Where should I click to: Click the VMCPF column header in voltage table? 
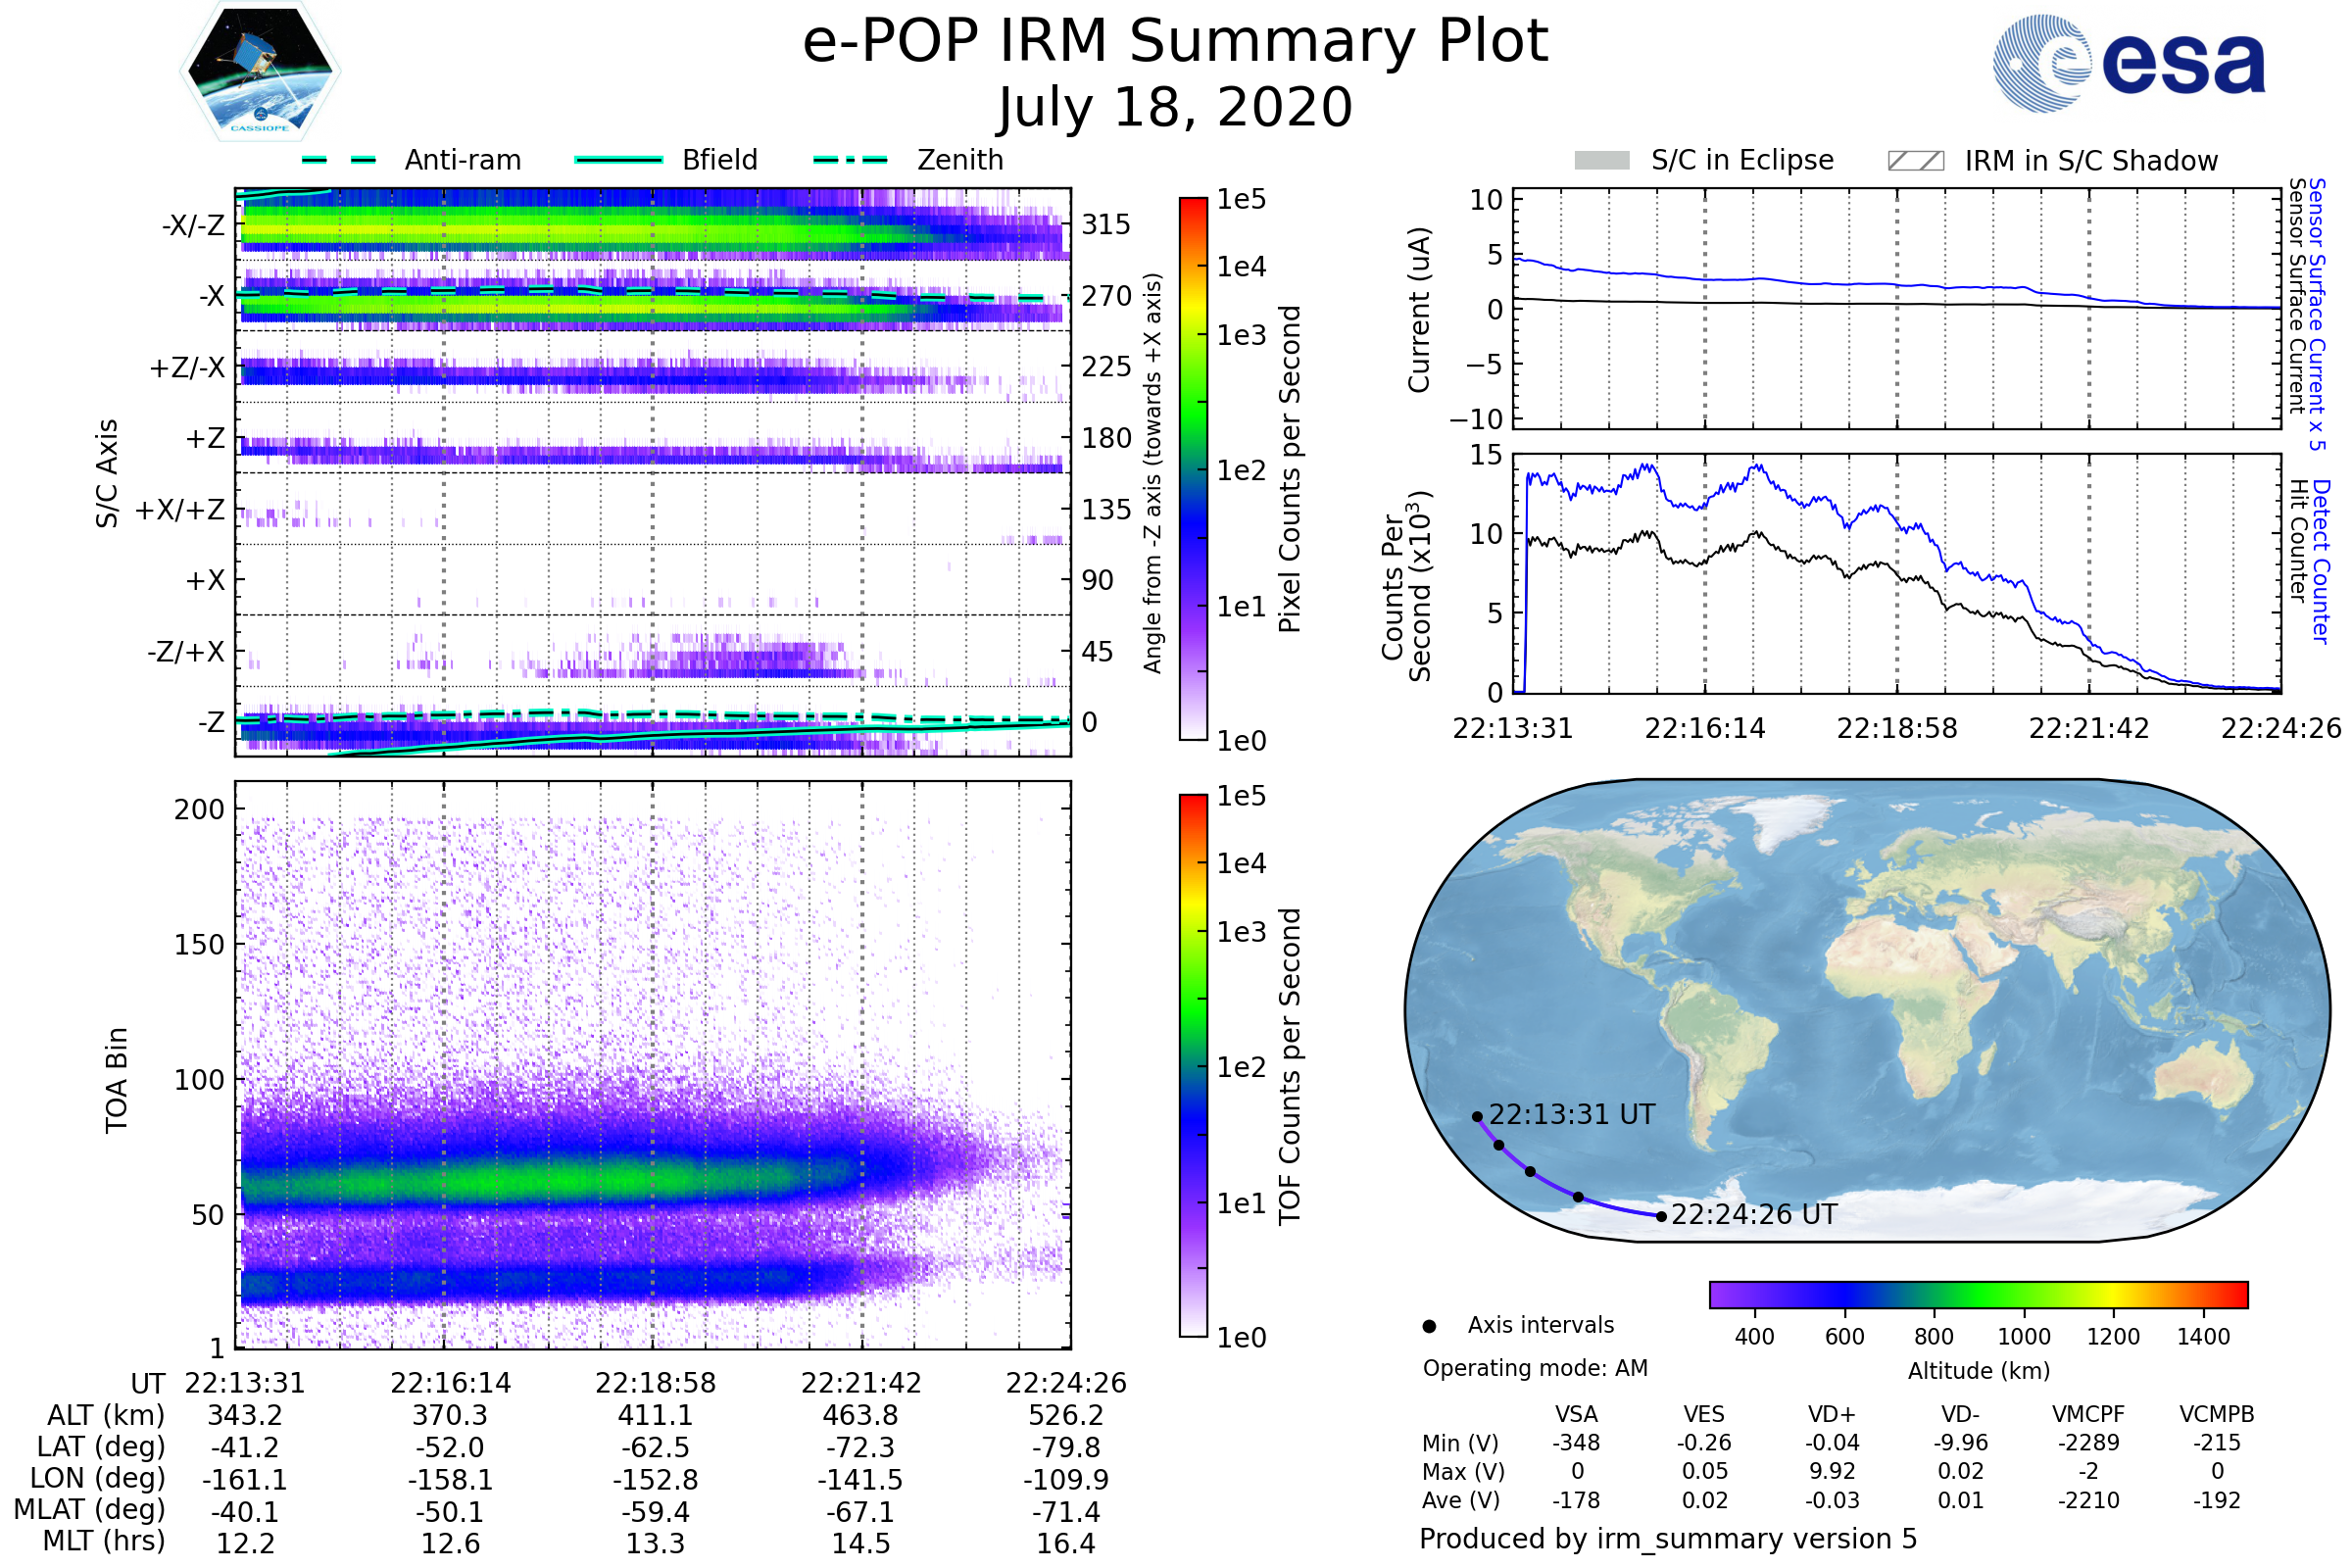[x=2088, y=1414]
